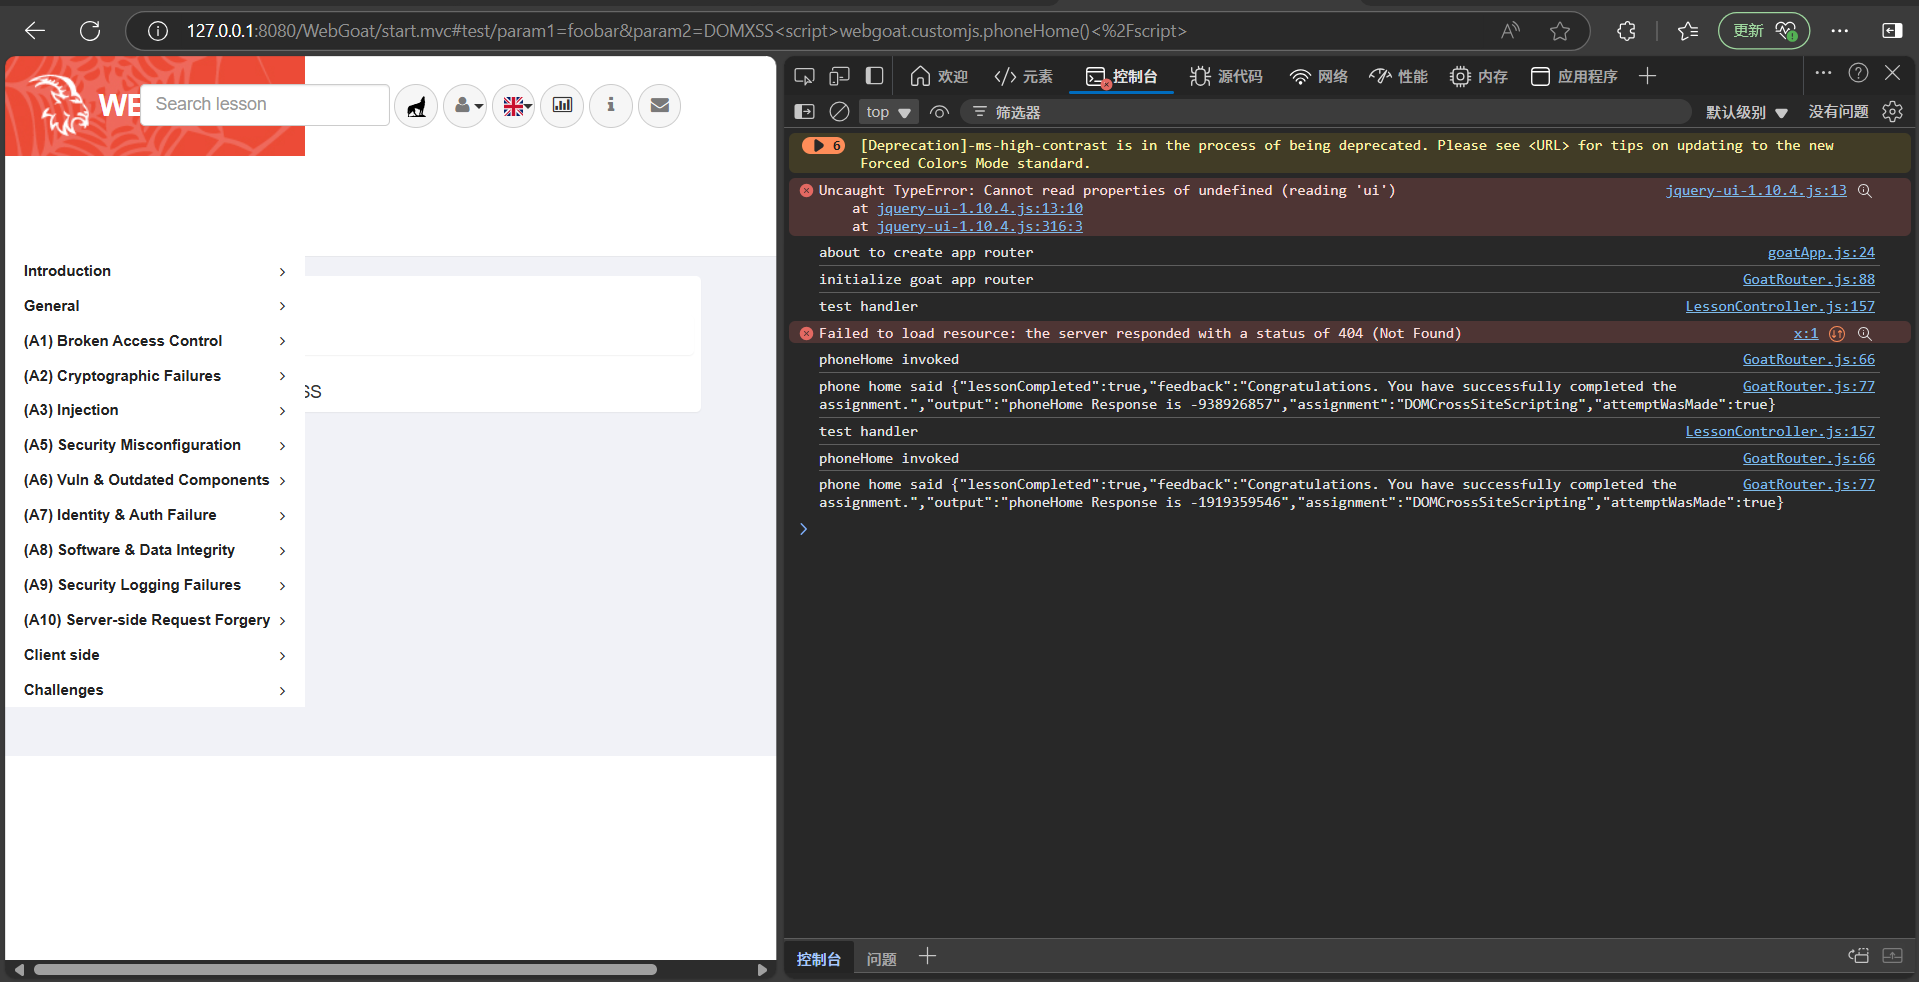Expand (A7) Identity & Auth Failure menu

(155, 515)
